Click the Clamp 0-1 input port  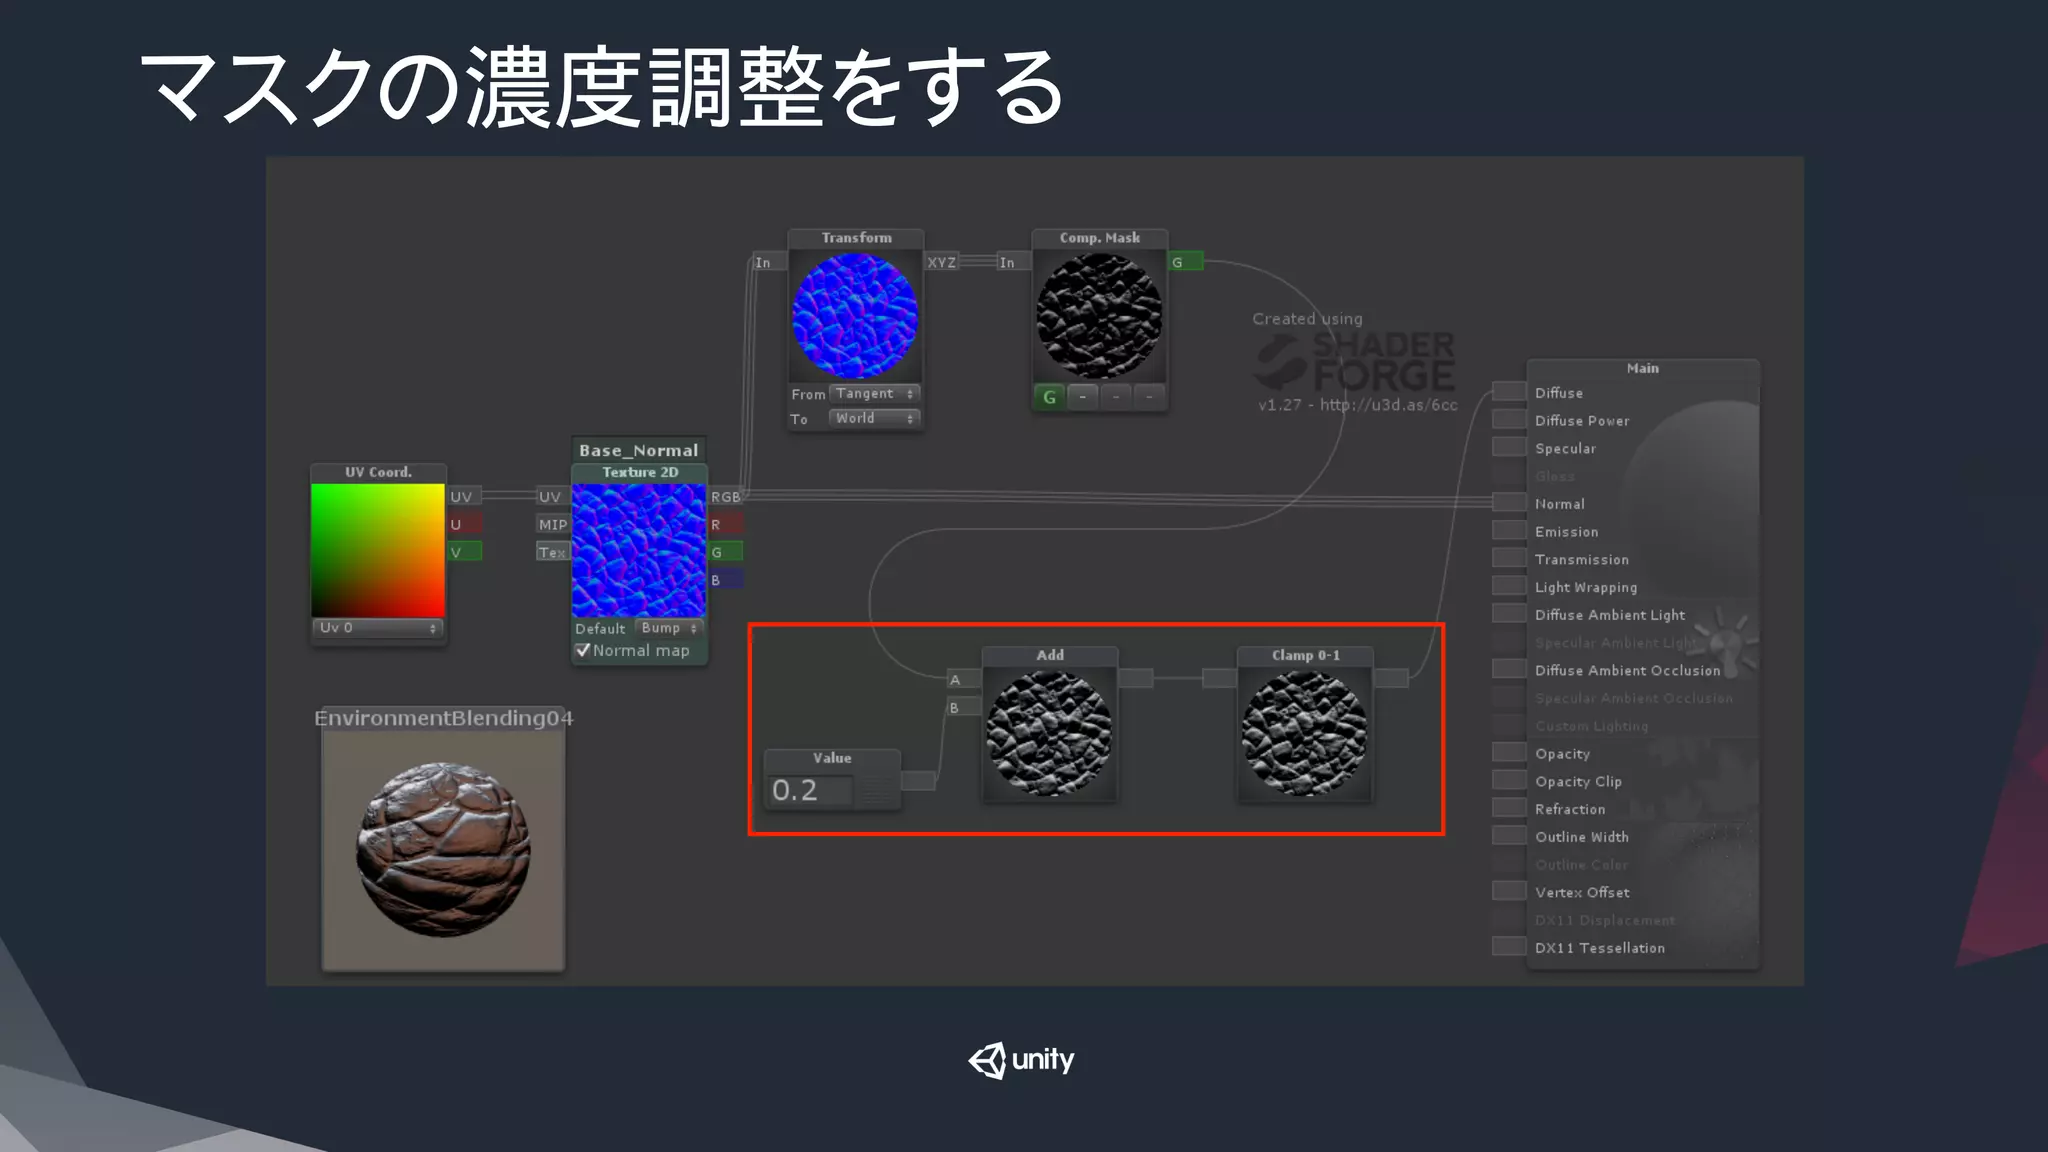(x=1219, y=678)
